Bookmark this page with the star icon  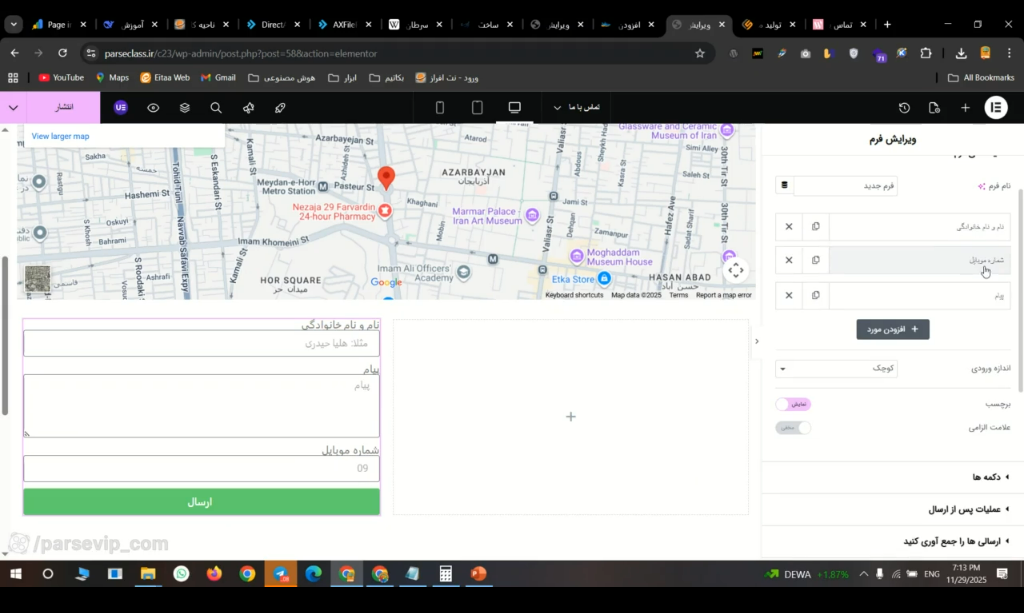point(700,54)
